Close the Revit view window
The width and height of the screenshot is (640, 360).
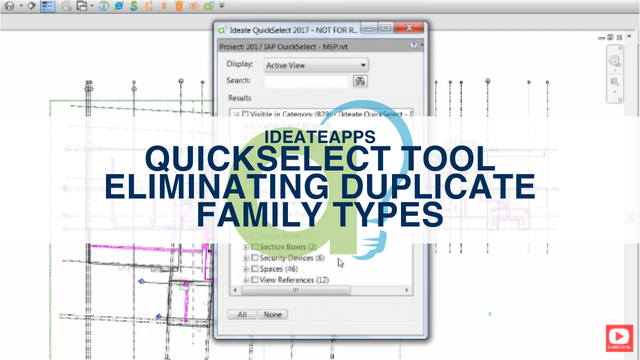point(619,38)
